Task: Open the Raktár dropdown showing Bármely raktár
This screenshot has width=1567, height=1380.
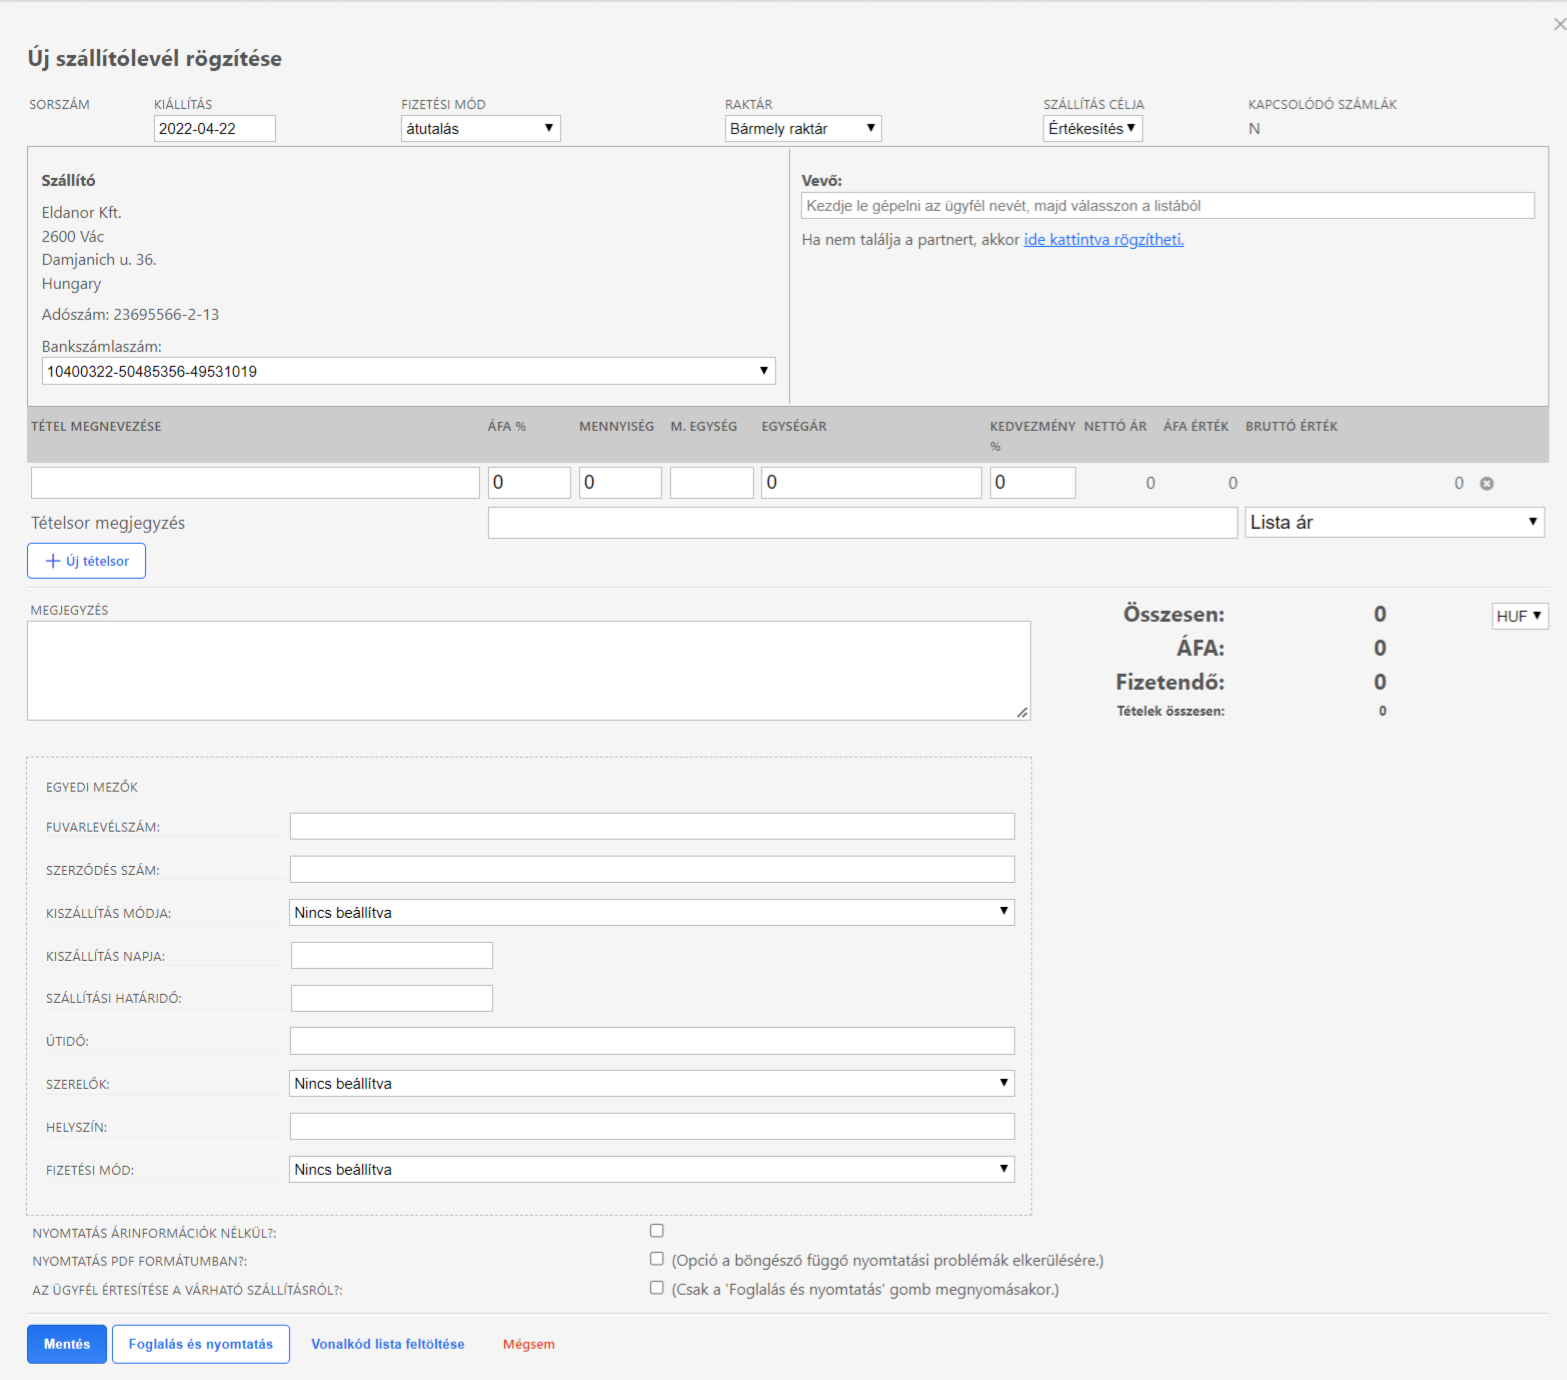Action: pyautogui.click(x=803, y=128)
